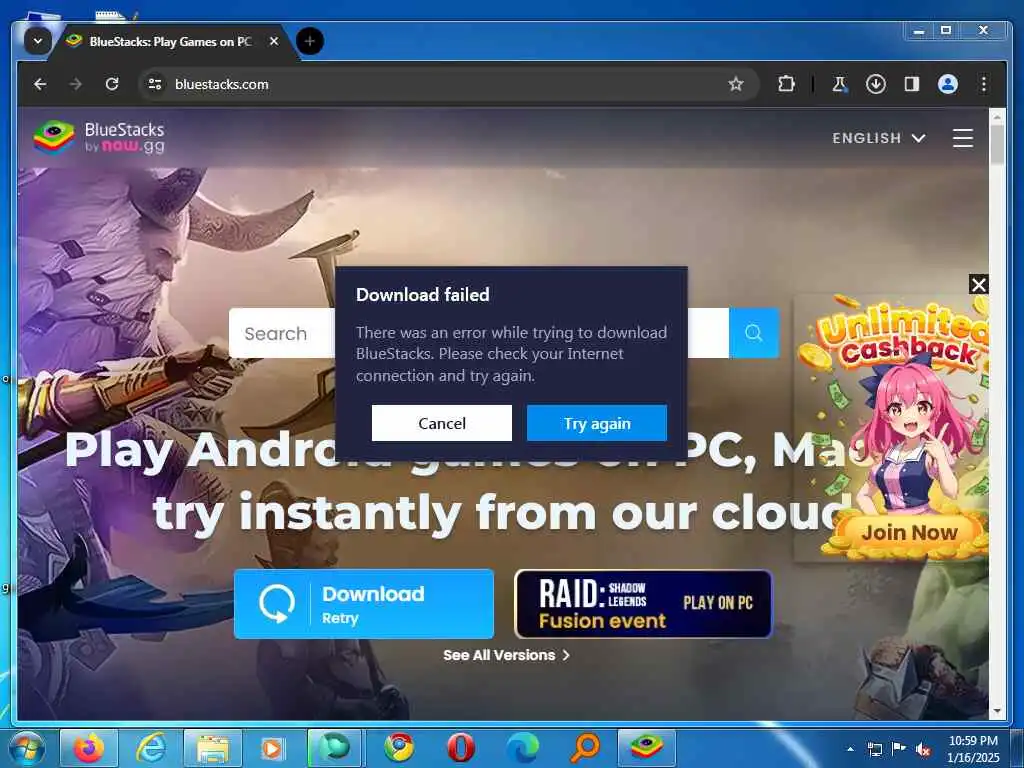Click the Download Retry button
1024x768 pixels.
pyautogui.click(x=364, y=604)
